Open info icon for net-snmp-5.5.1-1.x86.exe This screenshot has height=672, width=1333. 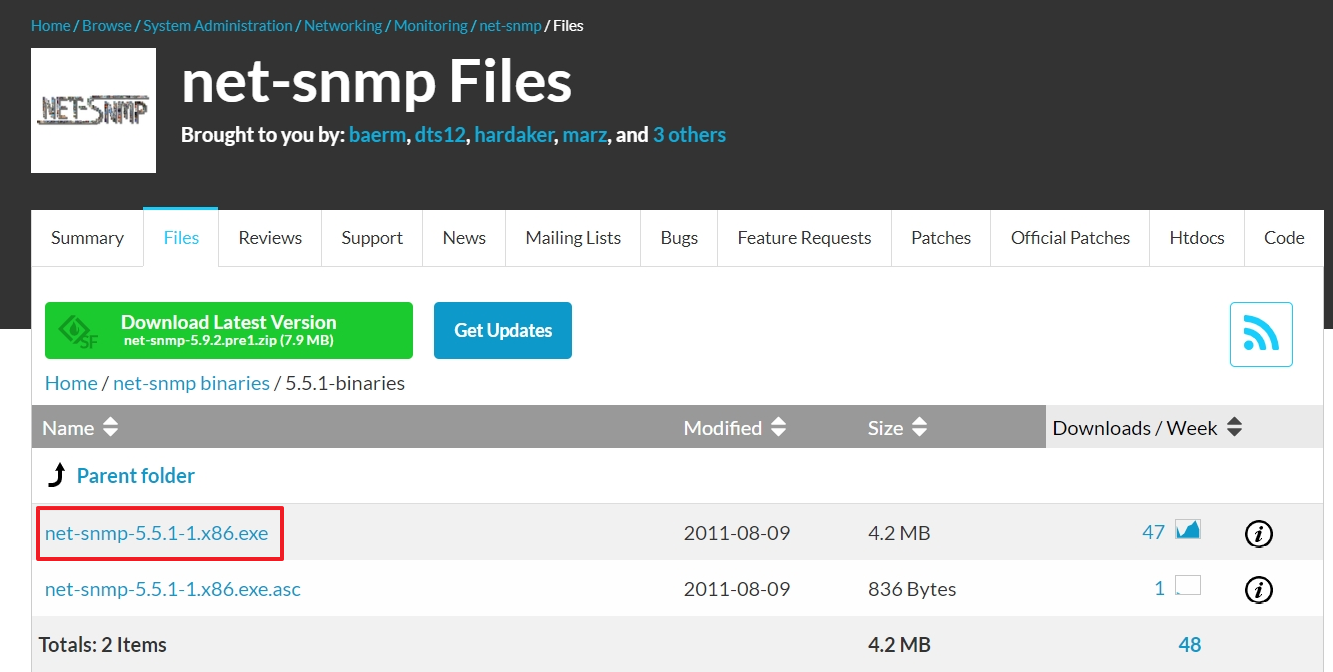(1258, 534)
